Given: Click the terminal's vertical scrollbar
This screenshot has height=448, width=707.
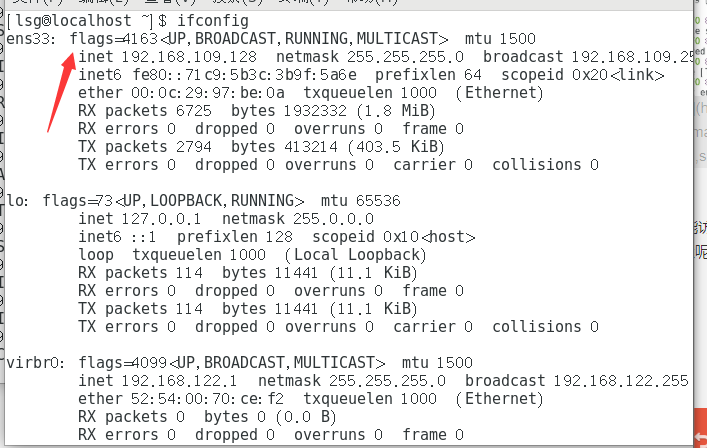Looking at the screenshot, I should [x=698, y=200].
